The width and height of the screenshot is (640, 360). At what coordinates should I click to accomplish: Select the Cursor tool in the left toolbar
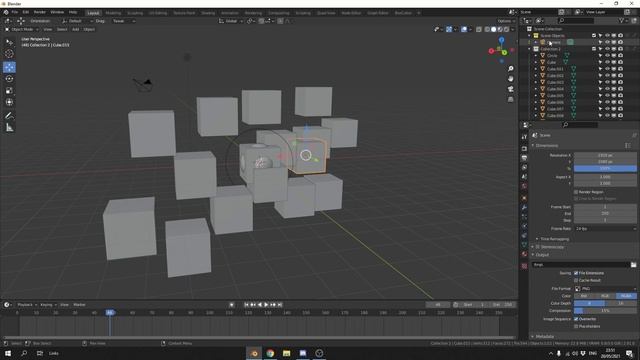coord(9,54)
